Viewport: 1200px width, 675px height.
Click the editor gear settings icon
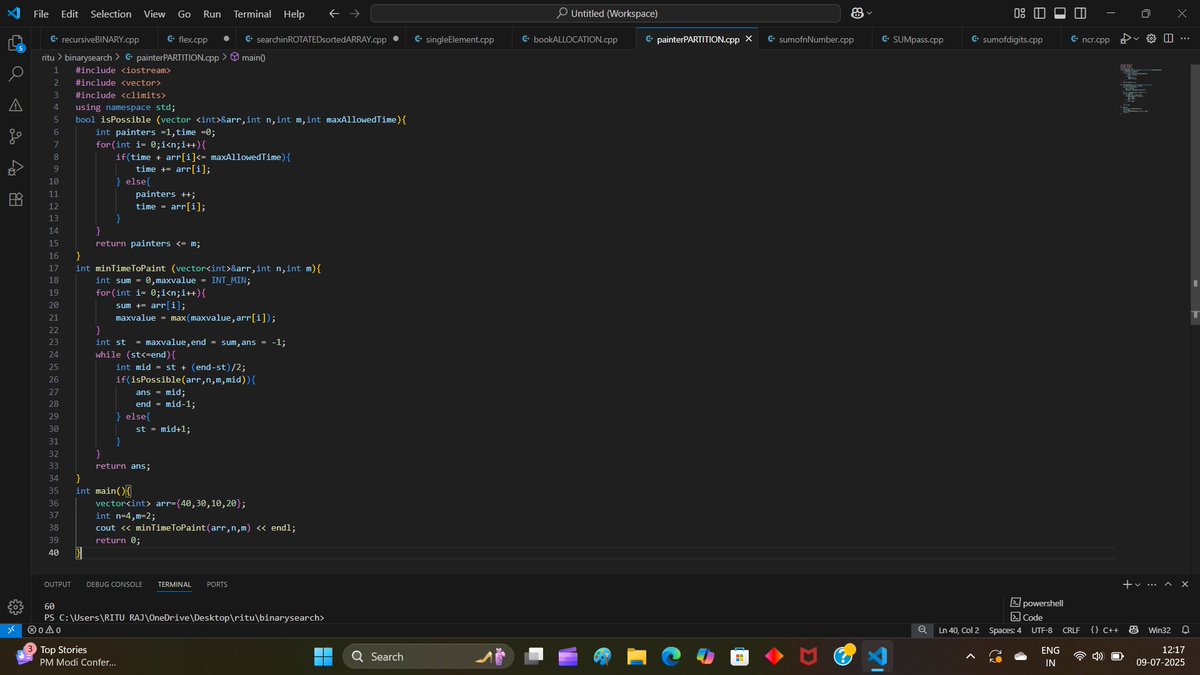1151,39
